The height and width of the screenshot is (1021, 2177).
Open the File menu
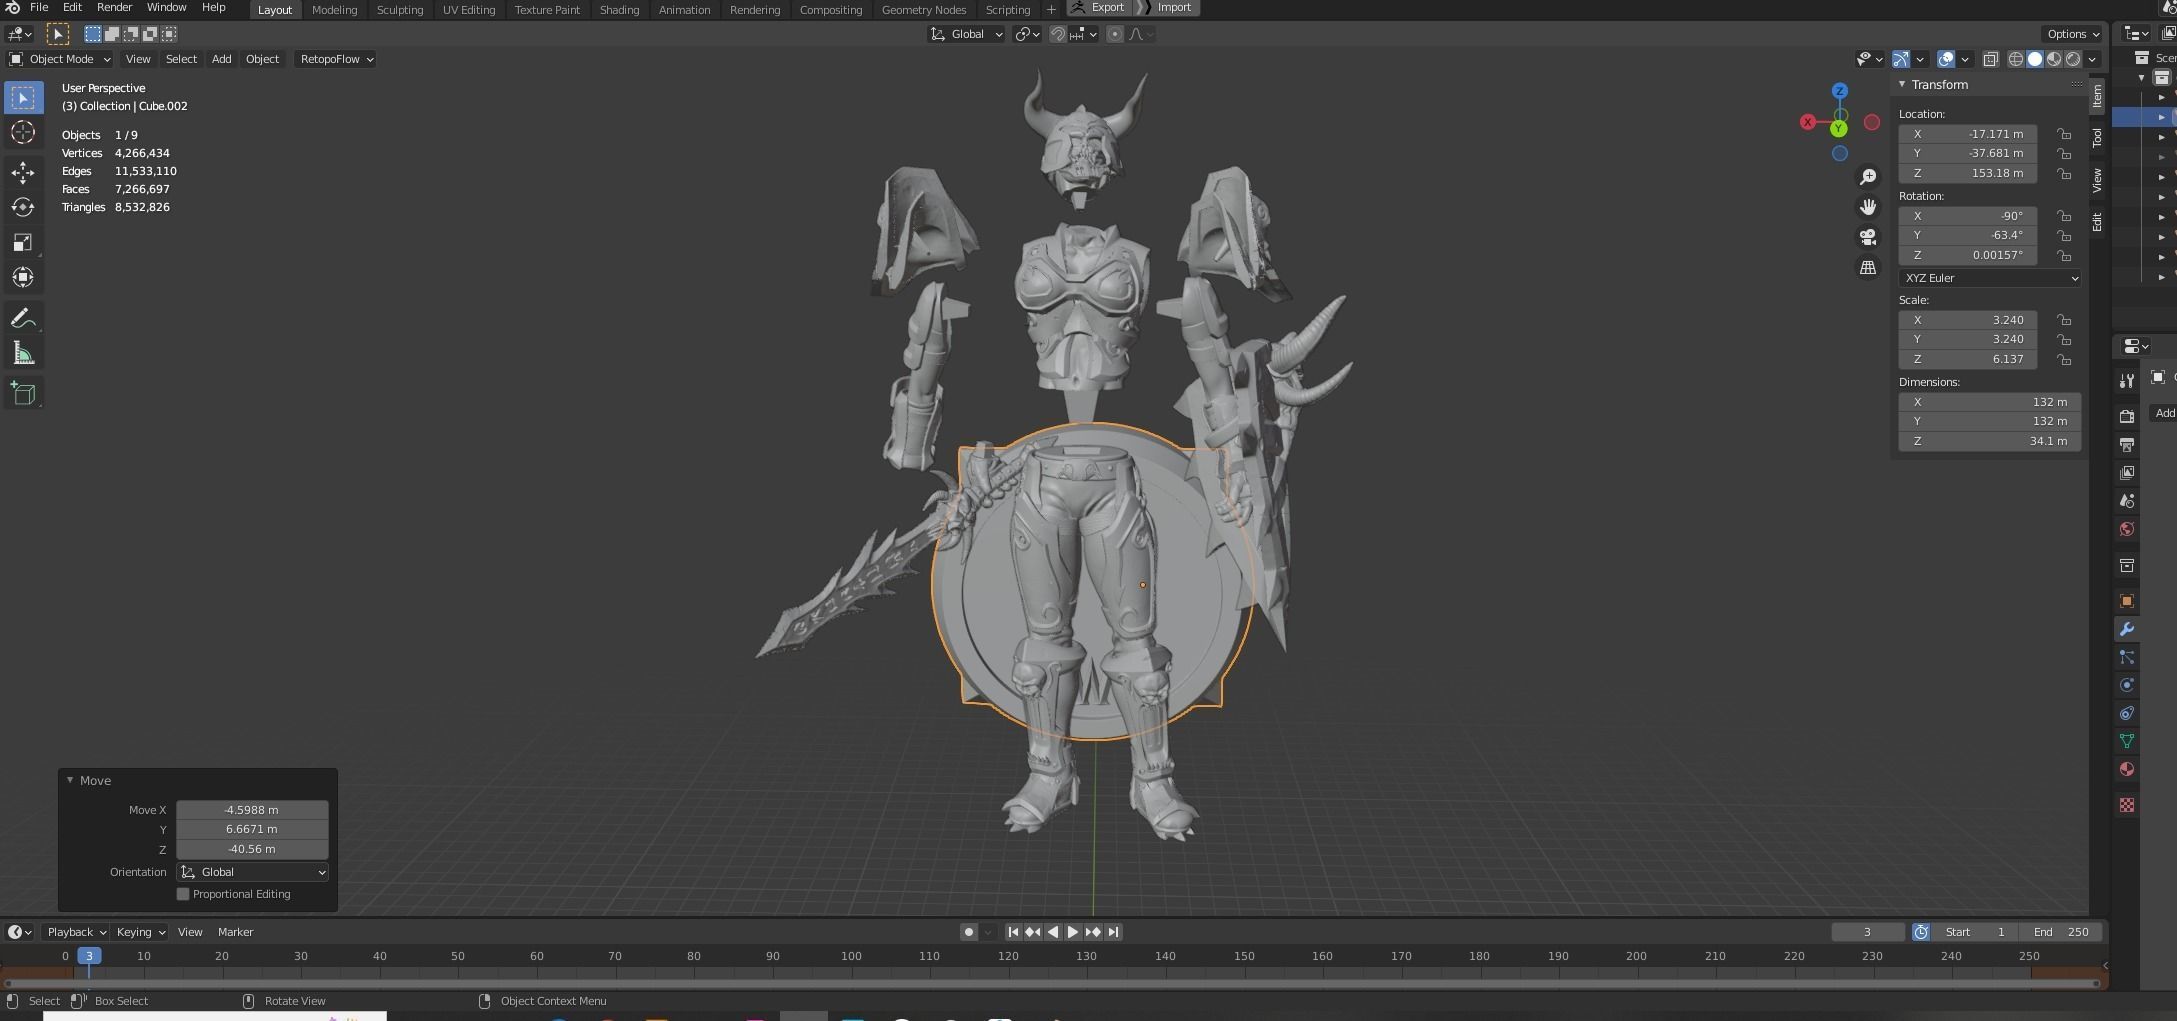[x=39, y=7]
